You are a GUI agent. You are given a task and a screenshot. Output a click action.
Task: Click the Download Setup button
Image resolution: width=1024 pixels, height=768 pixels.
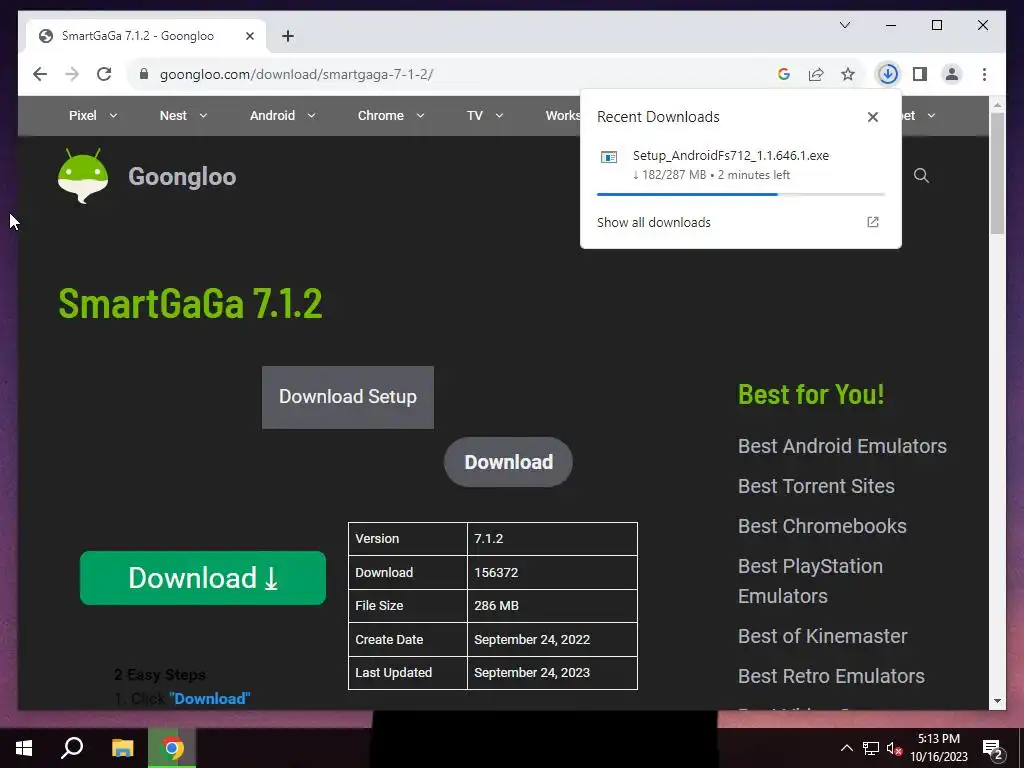[x=348, y=397]
